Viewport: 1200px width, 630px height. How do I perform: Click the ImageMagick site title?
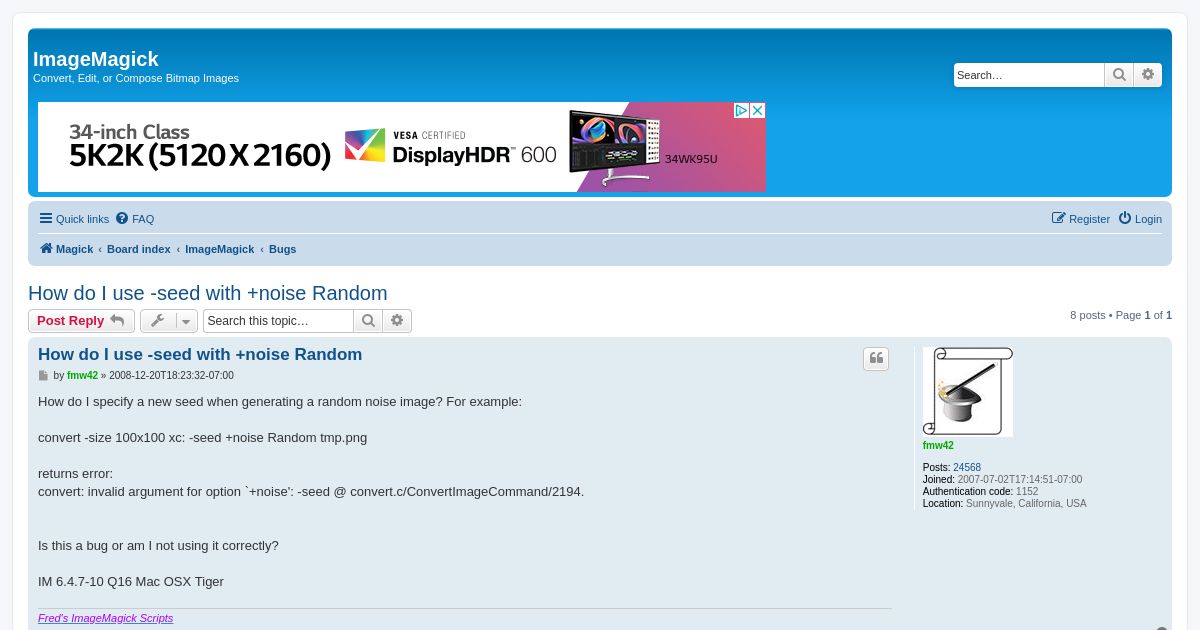click(96, 59)
